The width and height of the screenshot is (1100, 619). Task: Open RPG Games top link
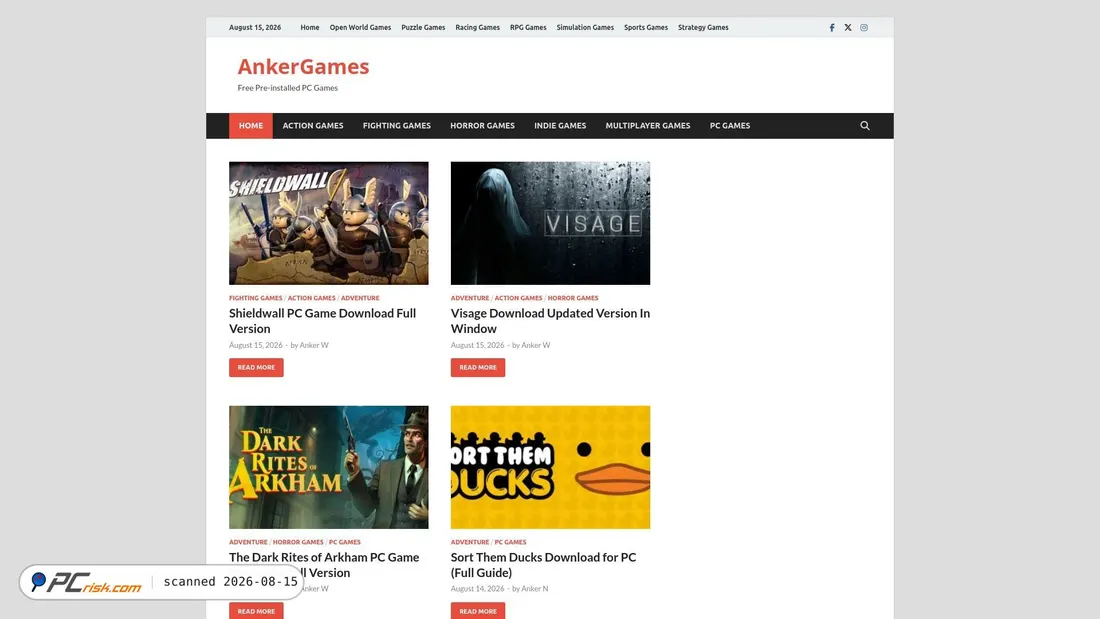pyautogui.click(x=528, y=27)
